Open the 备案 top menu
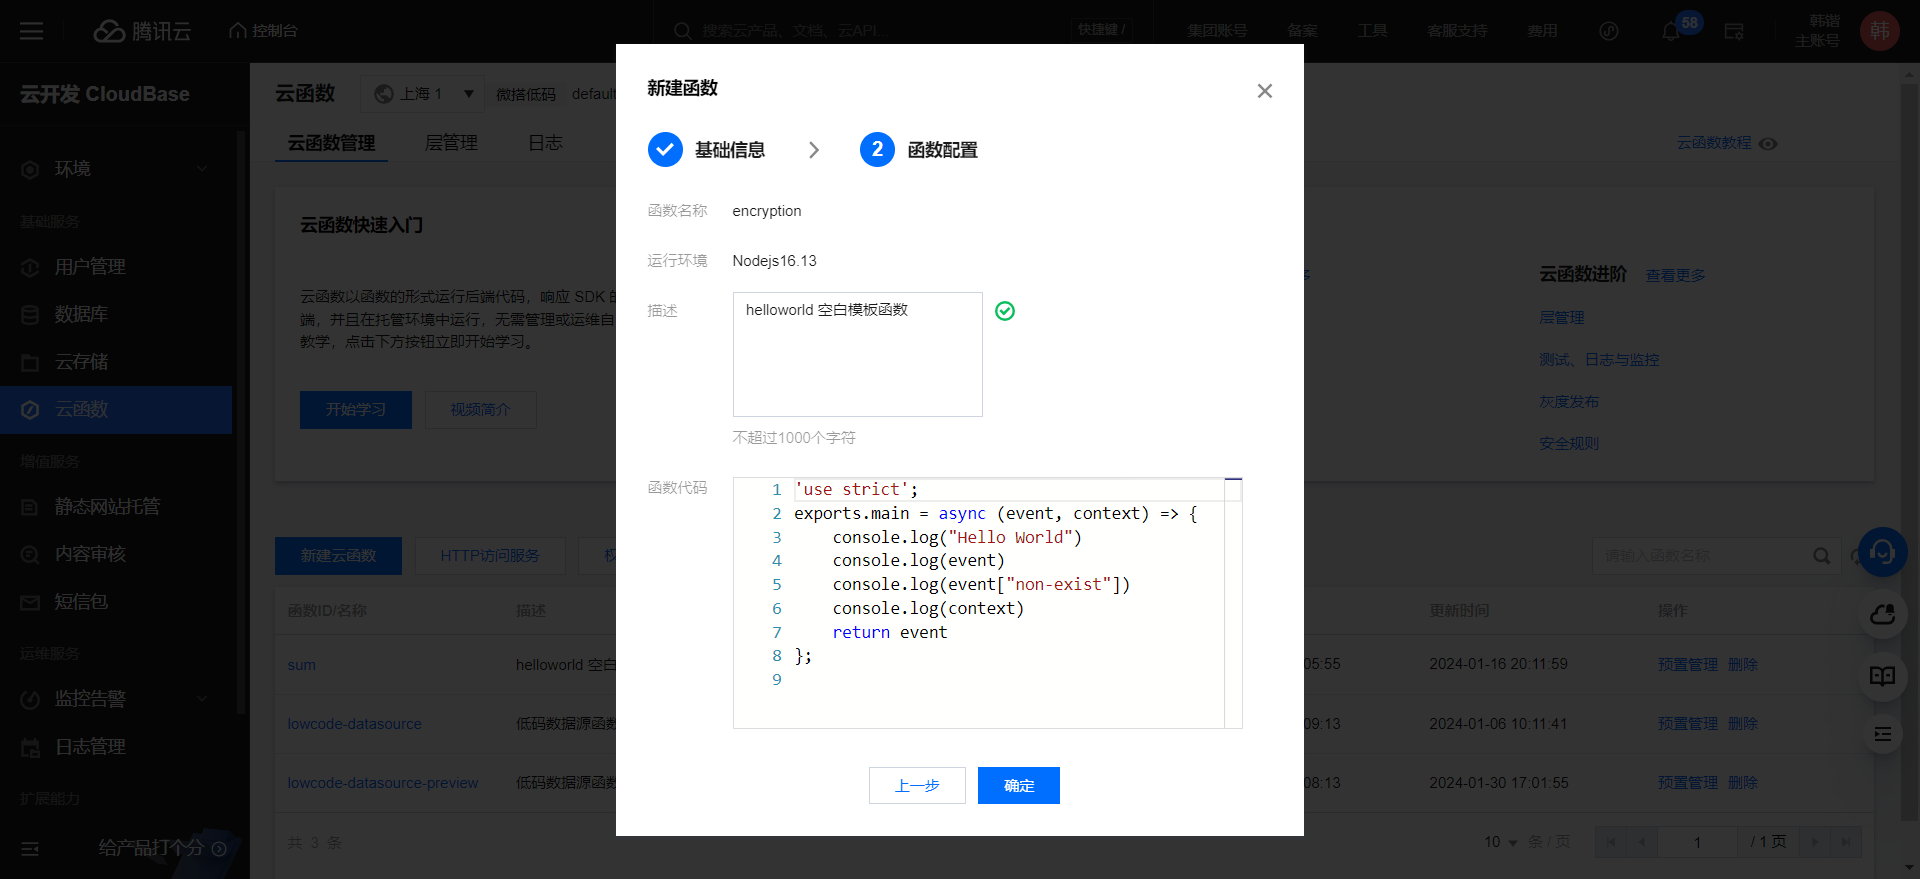 click(1302, 31)
